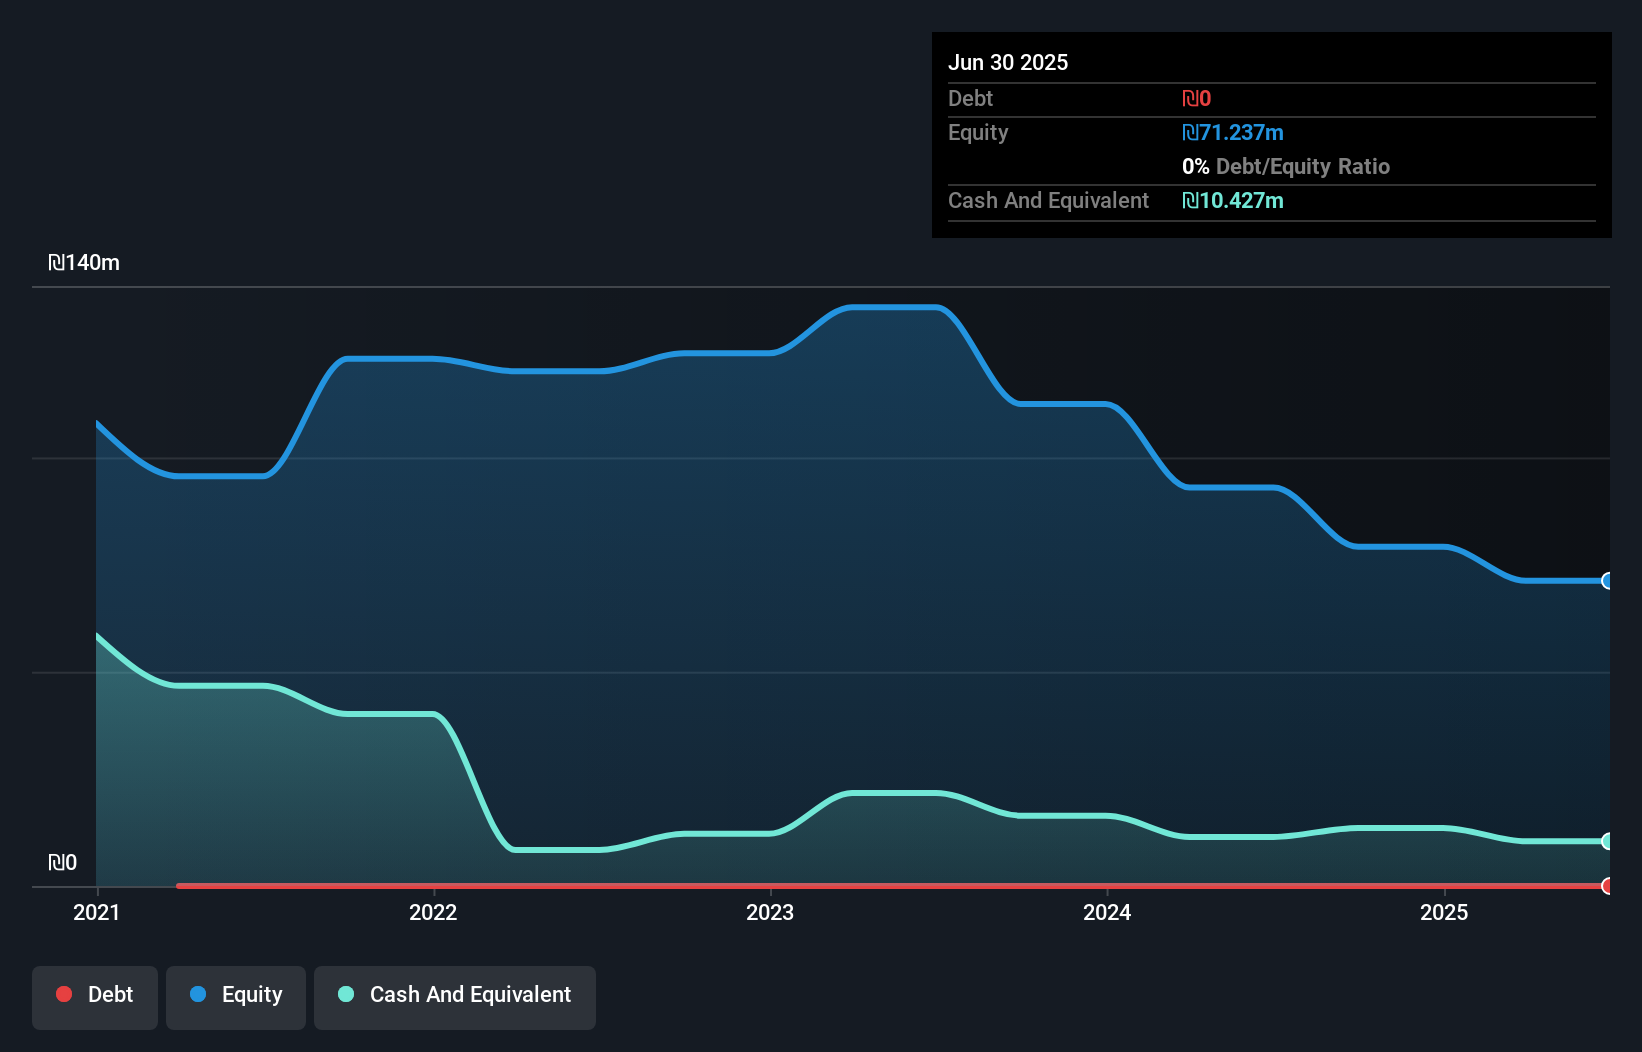Screen dimensions: 1642x1052
Task: Click the blue Equity endpoint marker on chart
Action: tap(1607, 581)
